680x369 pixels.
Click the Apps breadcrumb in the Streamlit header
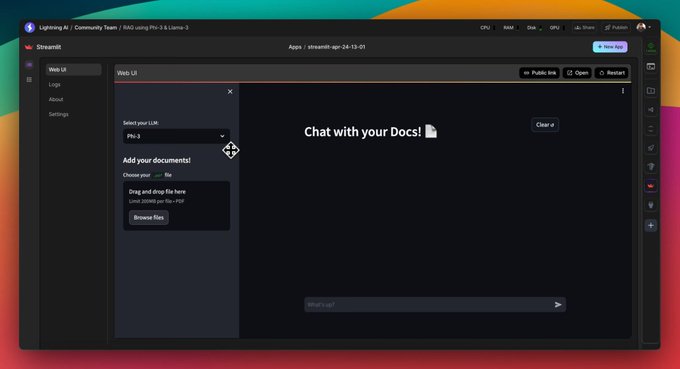pyautogui.click(x=295, y=47)
